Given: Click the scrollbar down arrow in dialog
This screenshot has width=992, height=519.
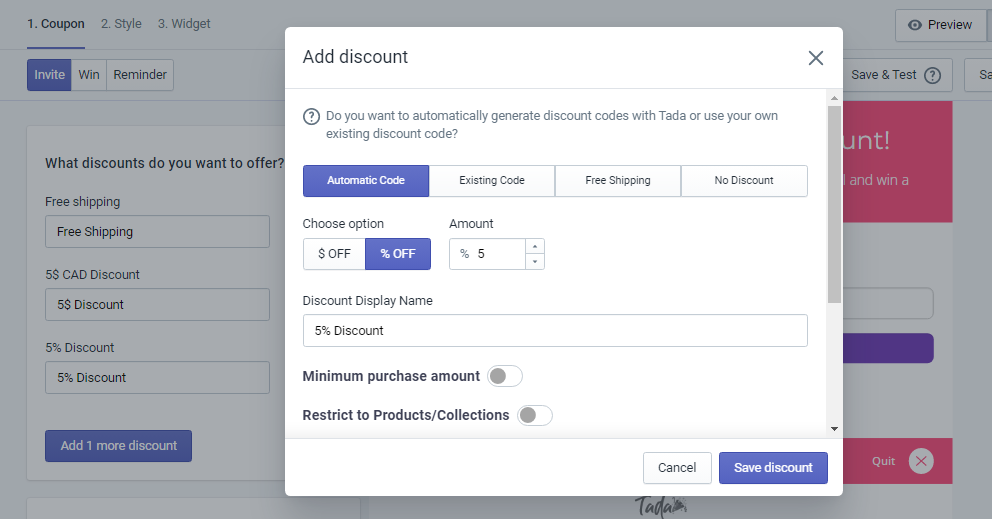Looking at the screenshot, I should (834, 429).
